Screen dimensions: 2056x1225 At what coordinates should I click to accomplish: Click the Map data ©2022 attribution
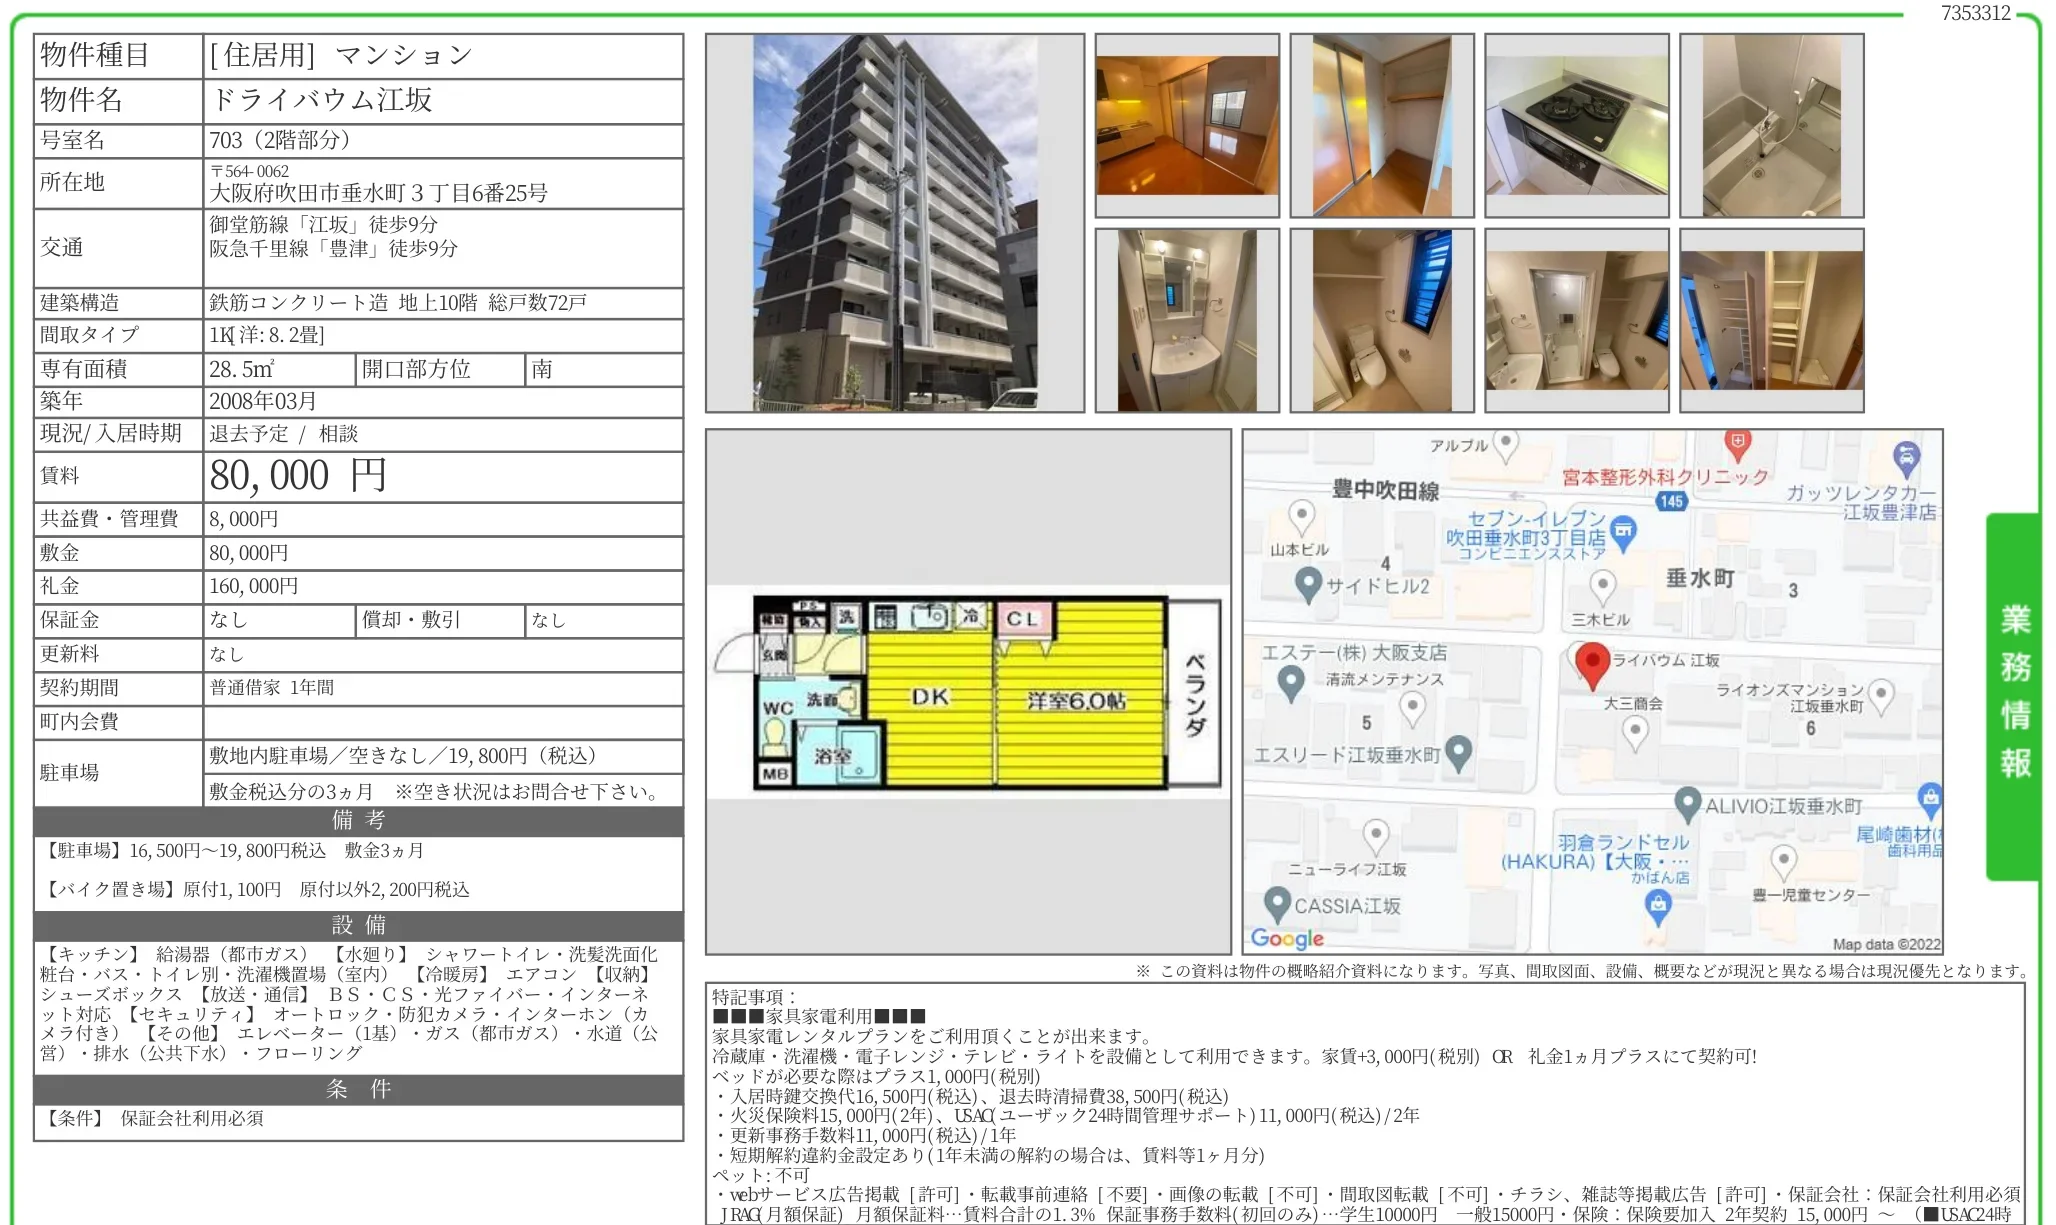(1885, 944)
